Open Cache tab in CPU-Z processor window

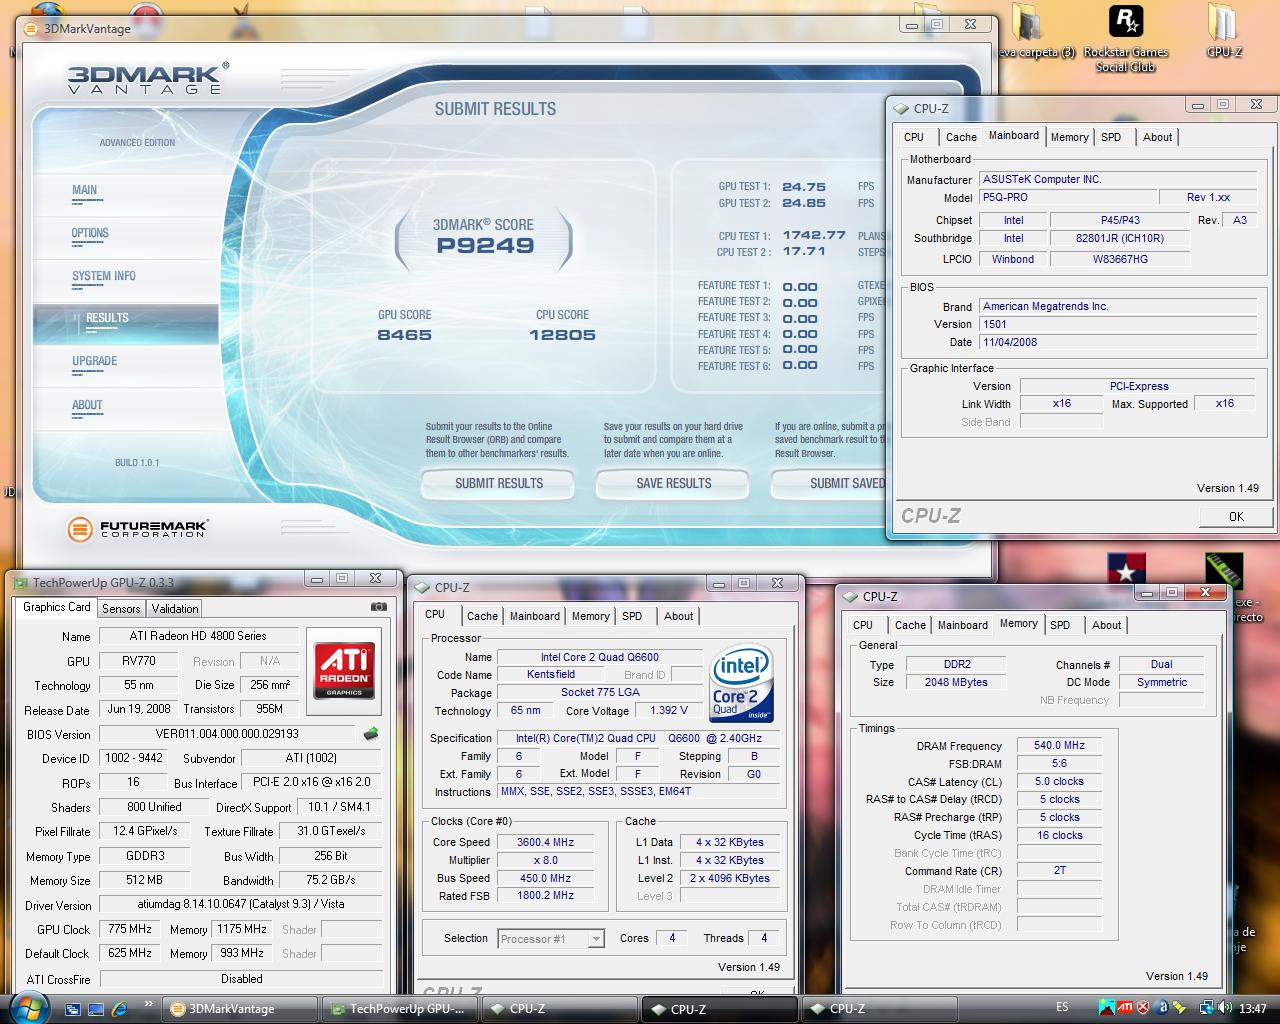482,616
